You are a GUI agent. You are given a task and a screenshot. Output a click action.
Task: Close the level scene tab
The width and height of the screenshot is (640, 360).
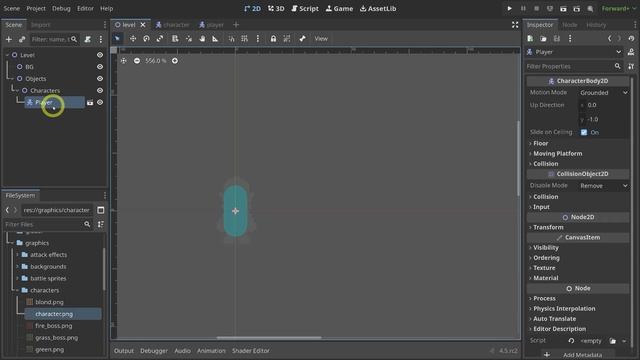click(x=143, y=25)
